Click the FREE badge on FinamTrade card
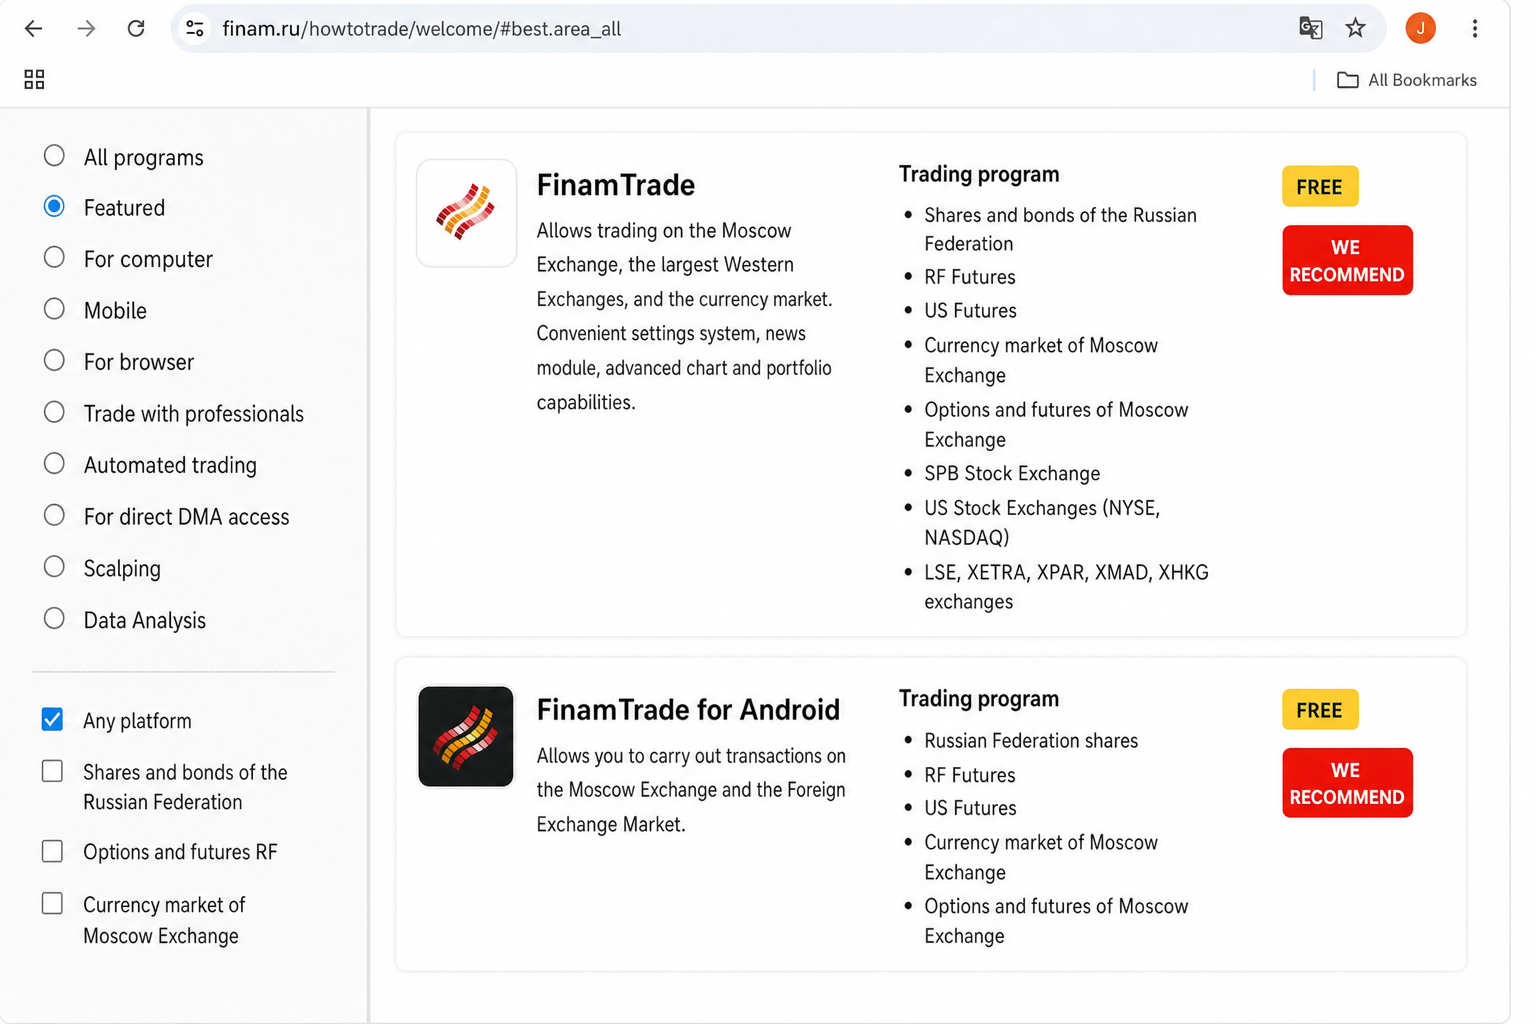 click(1320, 187)
